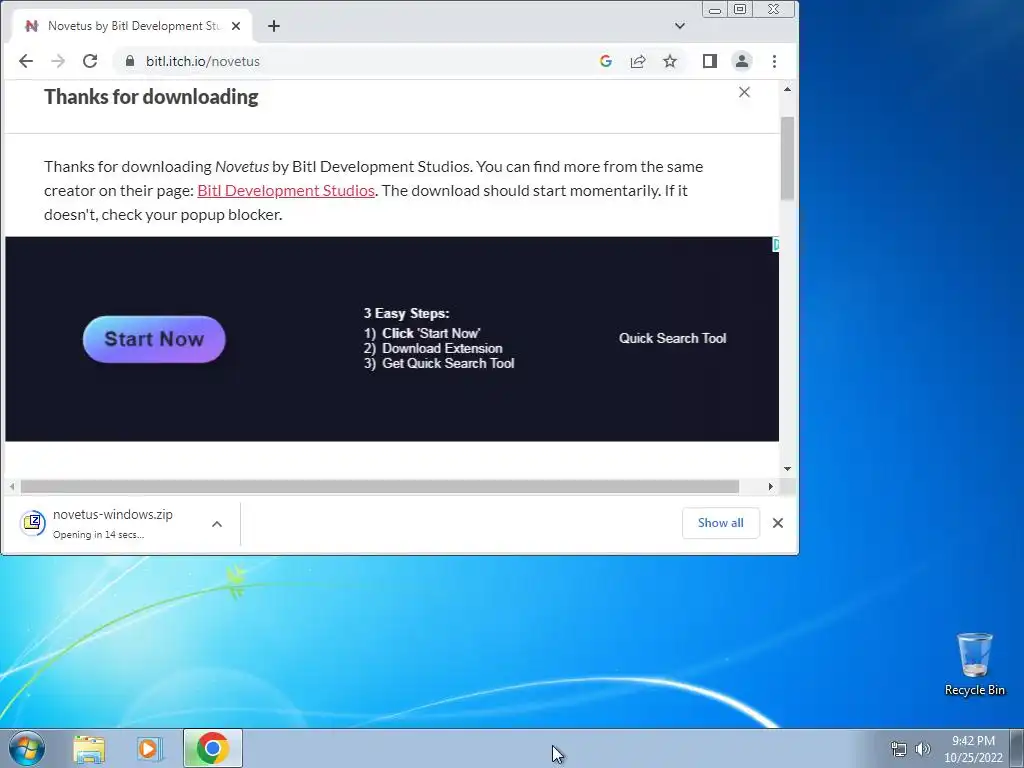Image resolution: width=1024 pixels, height=768 pixels.
Task: Dismiss the Thanks for downloading dialog
Action: point(744,92)
